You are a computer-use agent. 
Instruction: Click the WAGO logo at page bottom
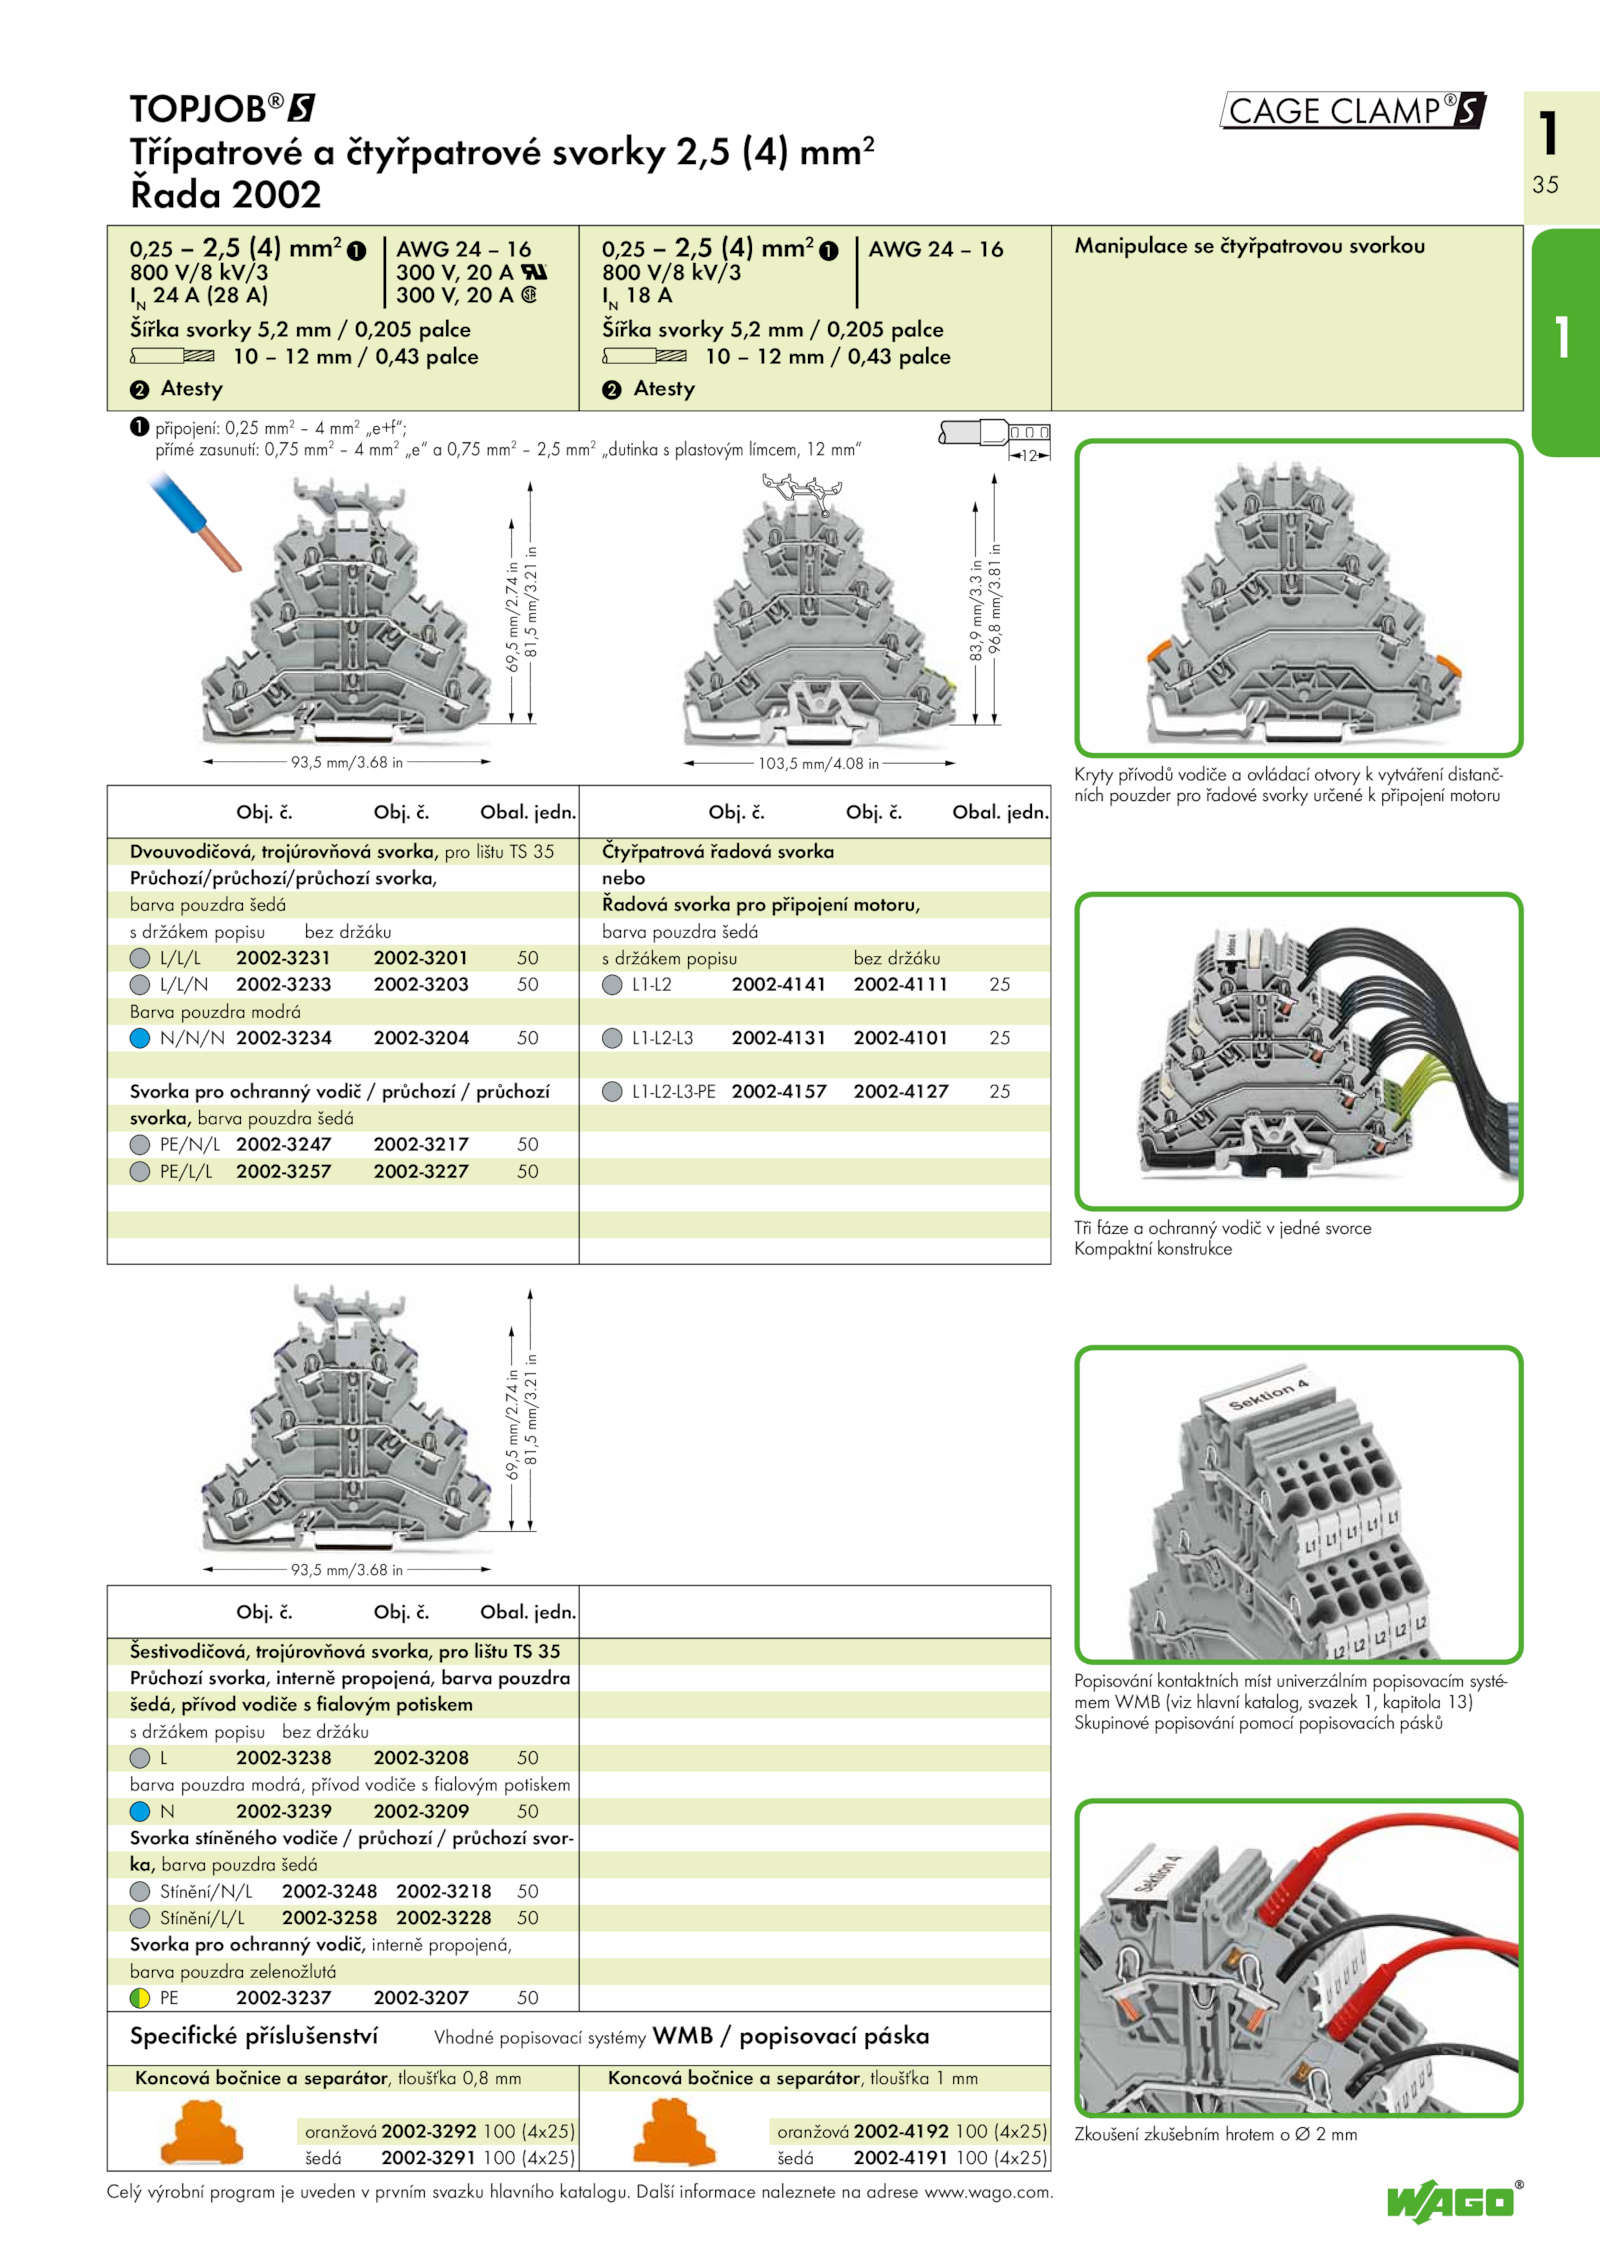point(1454,2202)
